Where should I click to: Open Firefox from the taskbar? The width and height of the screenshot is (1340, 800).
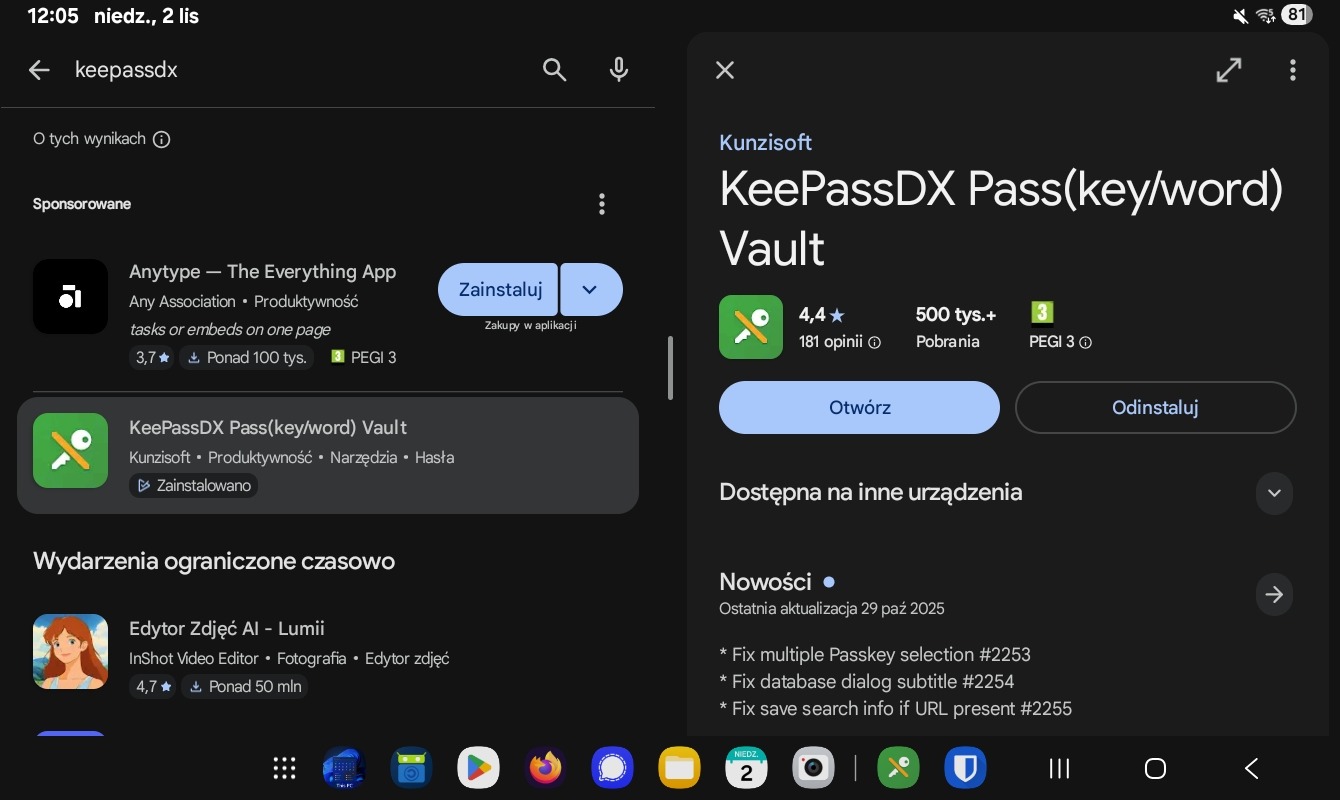pyautogui.click(x=545, y=768)
